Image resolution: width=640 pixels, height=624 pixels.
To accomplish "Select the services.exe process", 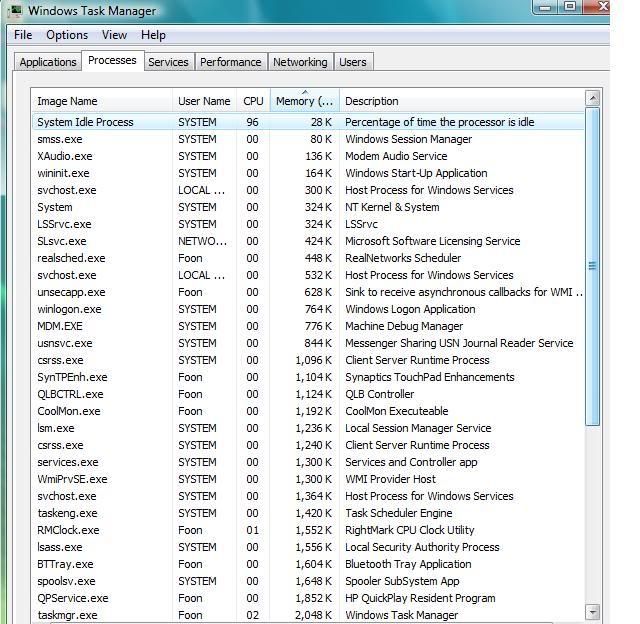I will 308,462.
